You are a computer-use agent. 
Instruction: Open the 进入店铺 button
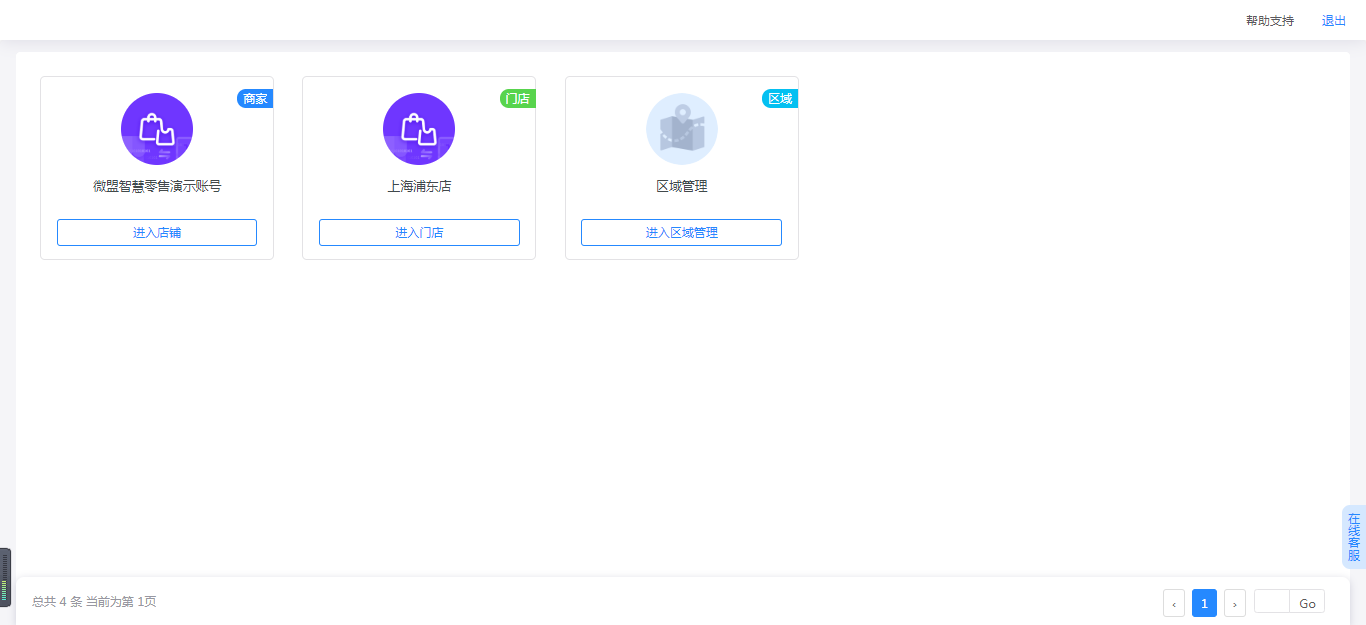click(157, 232)
